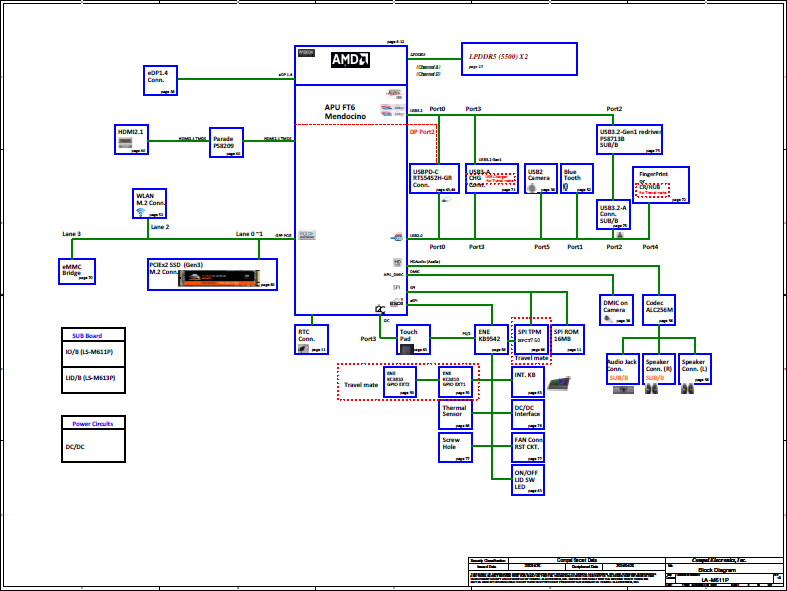
Task: Select the eMMC Bridge block
Action: coord(78,270)
